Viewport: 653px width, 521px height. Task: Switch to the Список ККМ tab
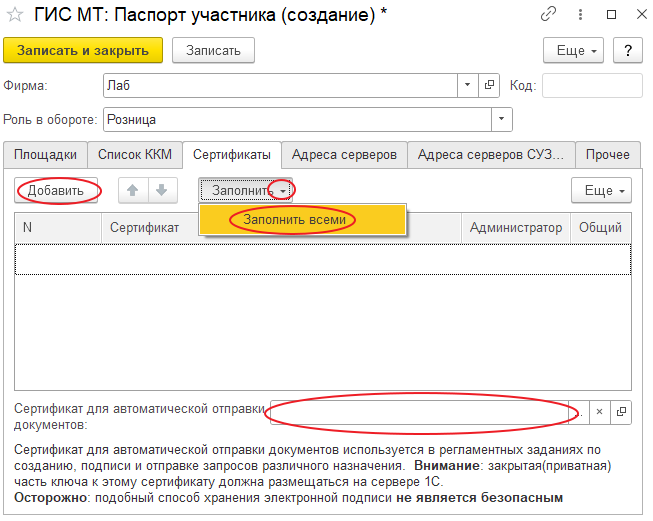(x=135, y=155)
